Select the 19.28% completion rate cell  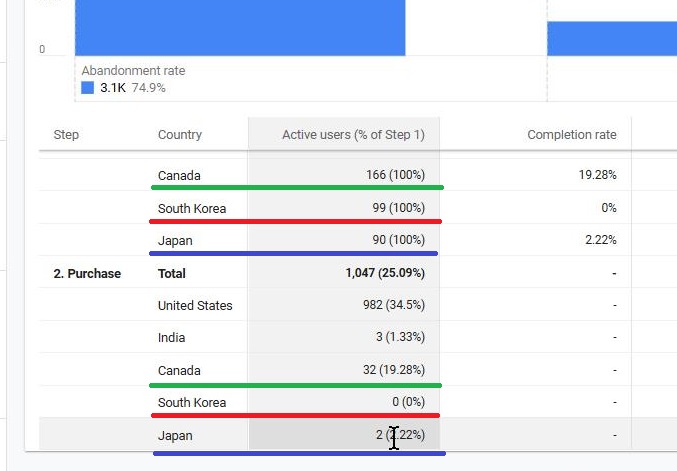click(x=598, y=175)
